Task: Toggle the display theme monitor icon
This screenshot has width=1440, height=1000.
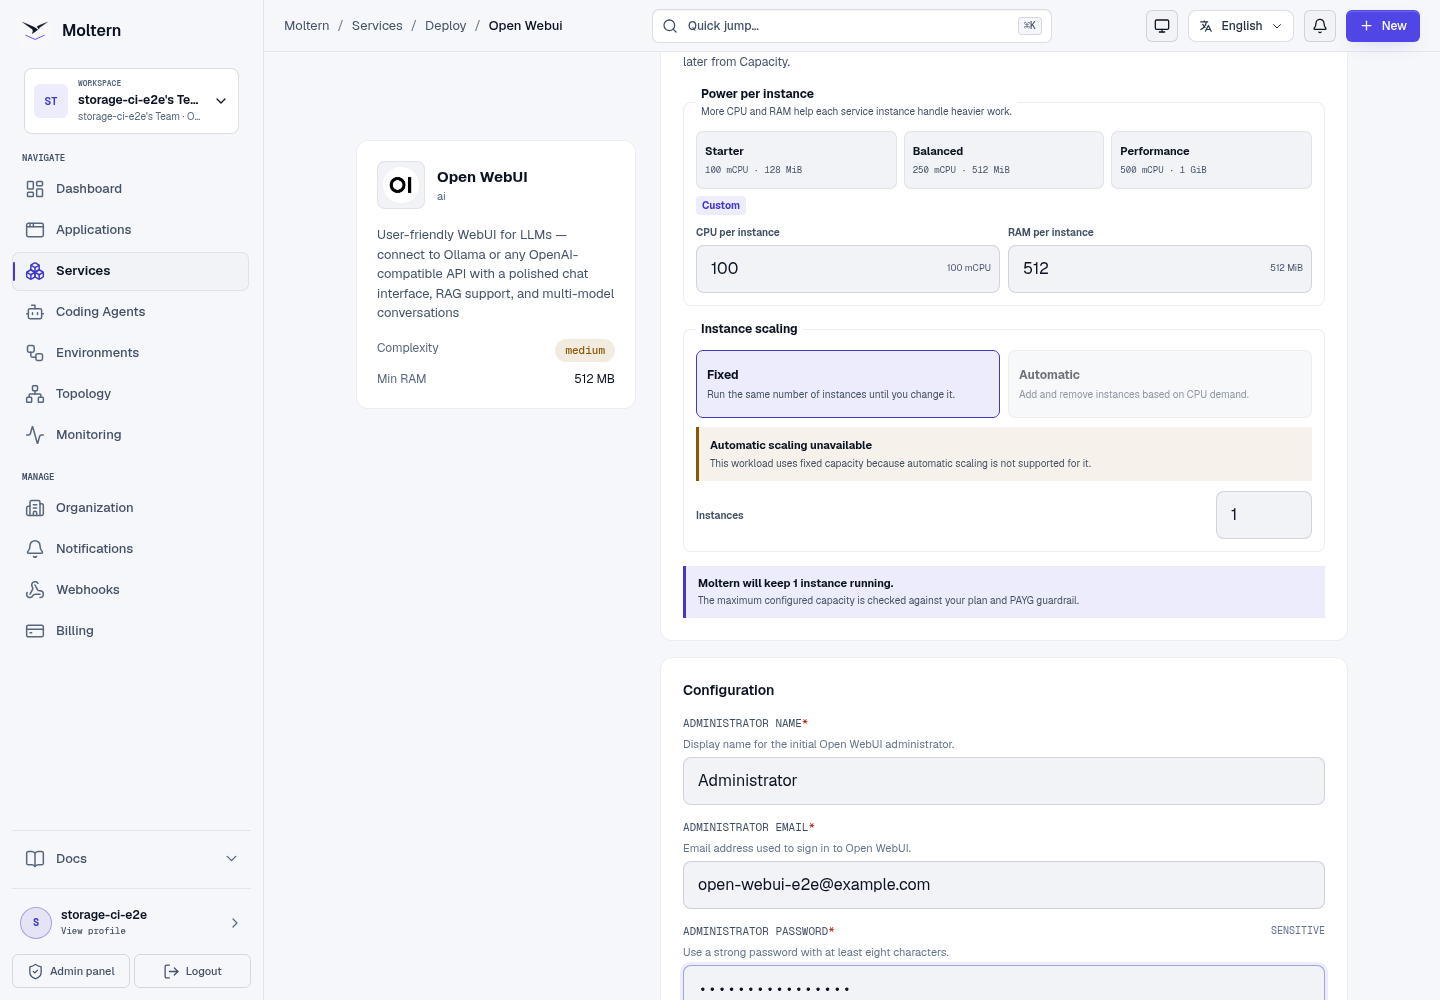Action: (x=1162, y=26)
